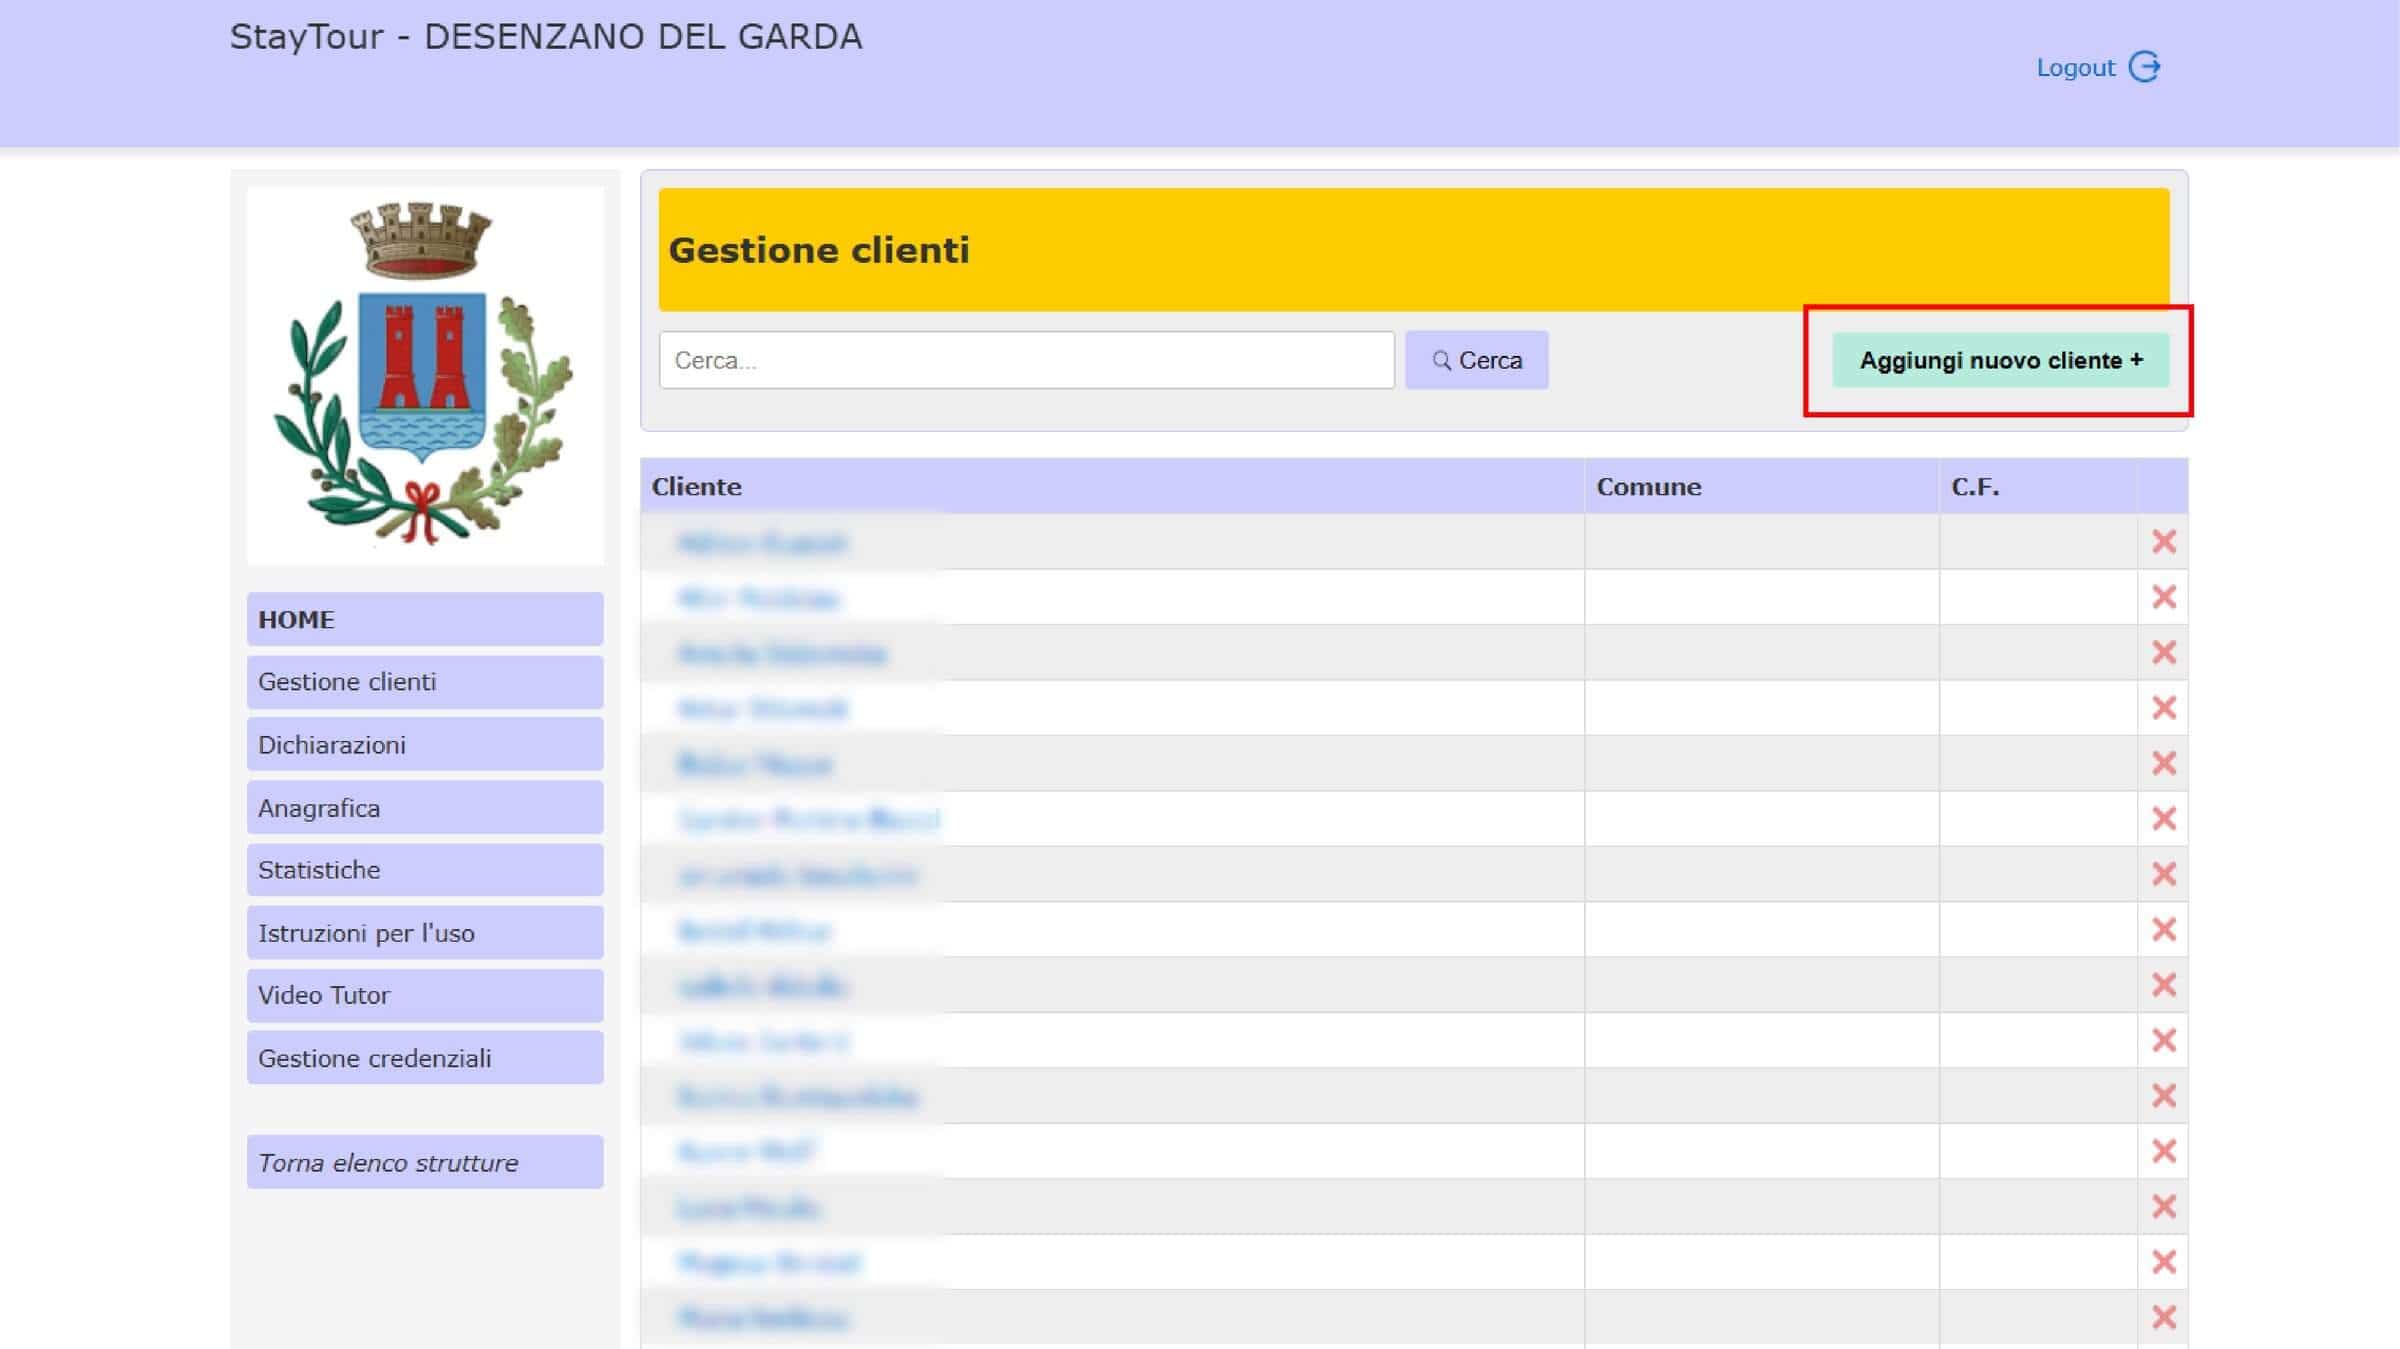Return via Torna elenco strutture
Viewport: 2400px width, 1349px height.
pyautogui.click(x=425, y=1162)
